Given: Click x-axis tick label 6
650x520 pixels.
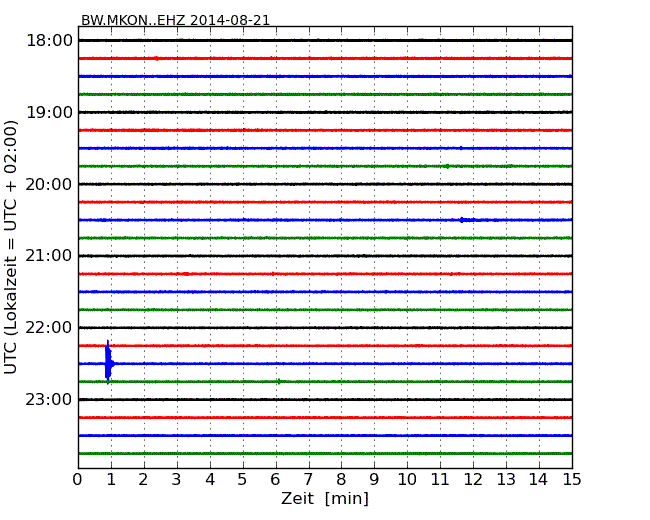Looking at the screenshot, I should [x=275, y=480].
